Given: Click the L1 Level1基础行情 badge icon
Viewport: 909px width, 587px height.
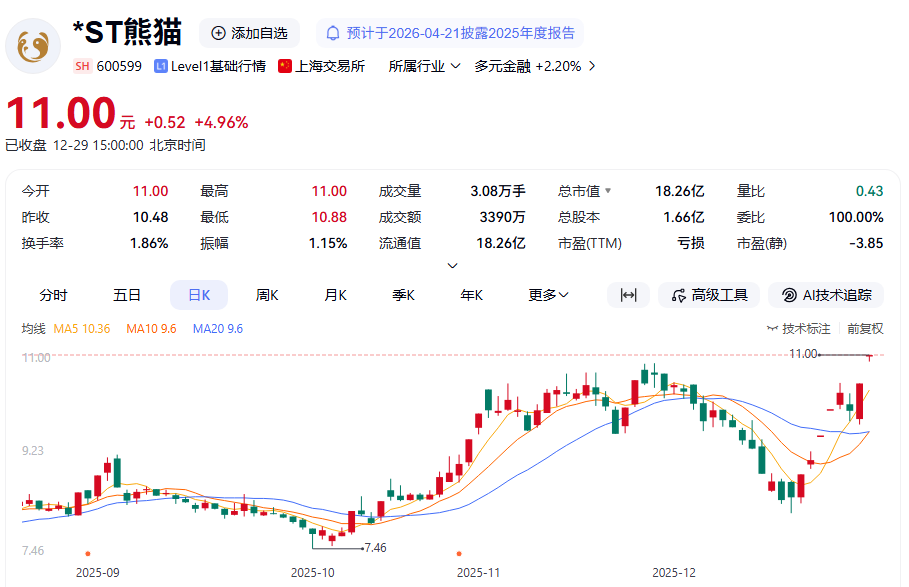Looking at the screenshot, I should point(160,66).
